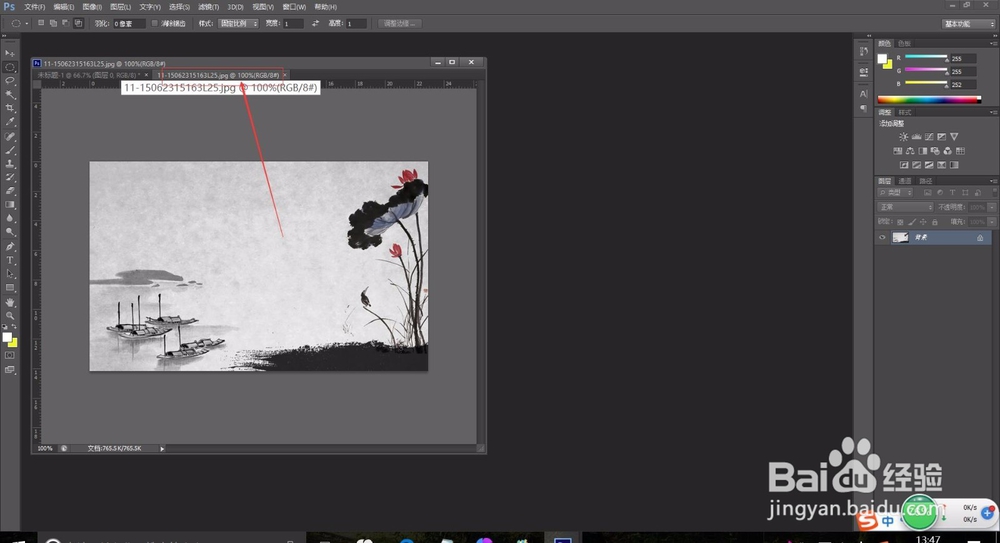Open the tool preset picker arrow

tap(27, 24)
